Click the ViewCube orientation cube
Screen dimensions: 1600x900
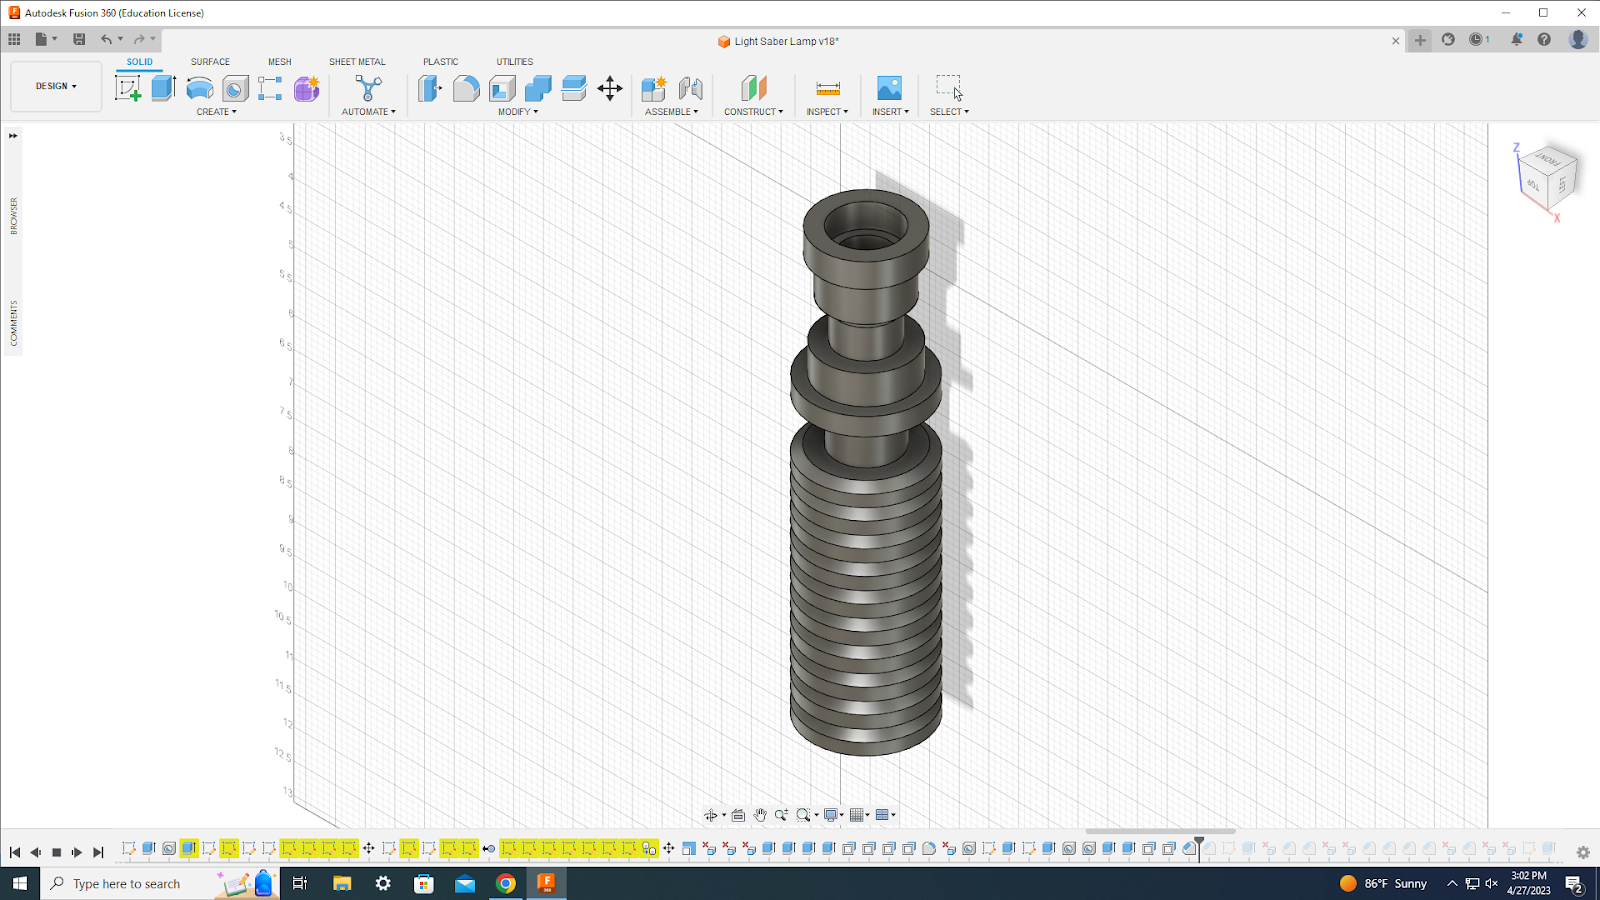[1549, 176]
